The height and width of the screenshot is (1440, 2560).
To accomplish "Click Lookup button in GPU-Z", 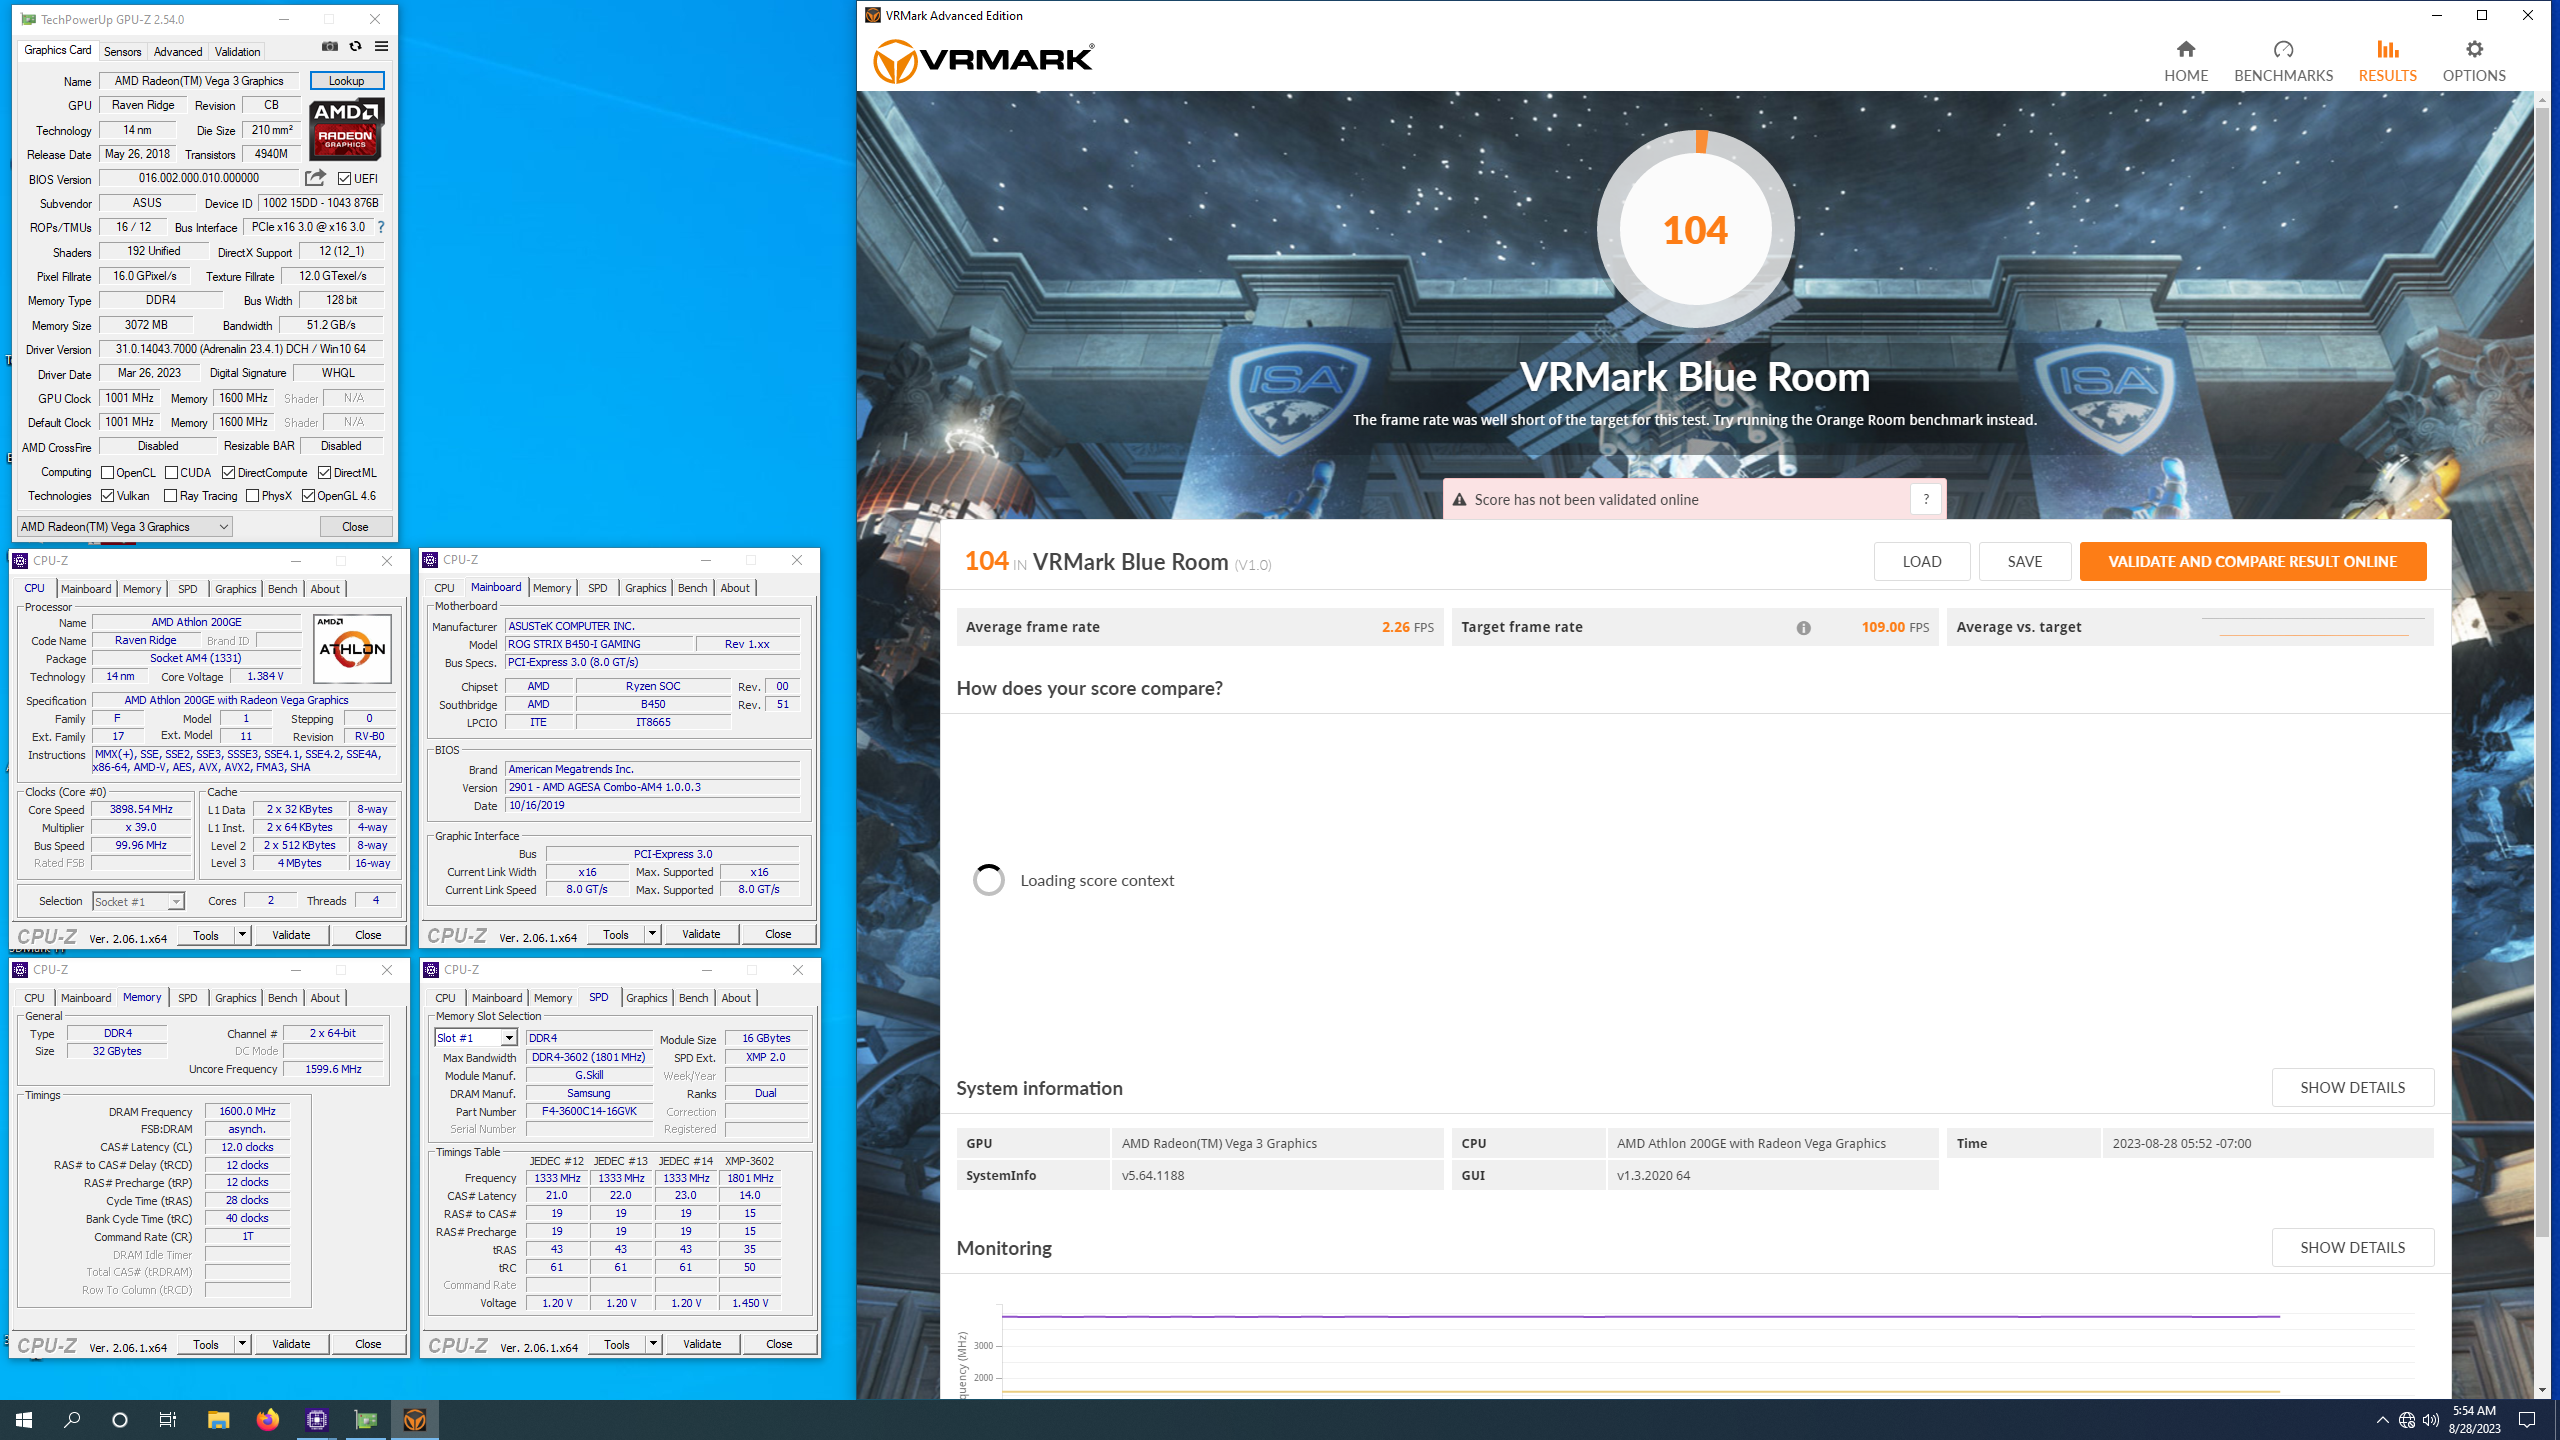I will pyautogui.click(x=347, y=81).
